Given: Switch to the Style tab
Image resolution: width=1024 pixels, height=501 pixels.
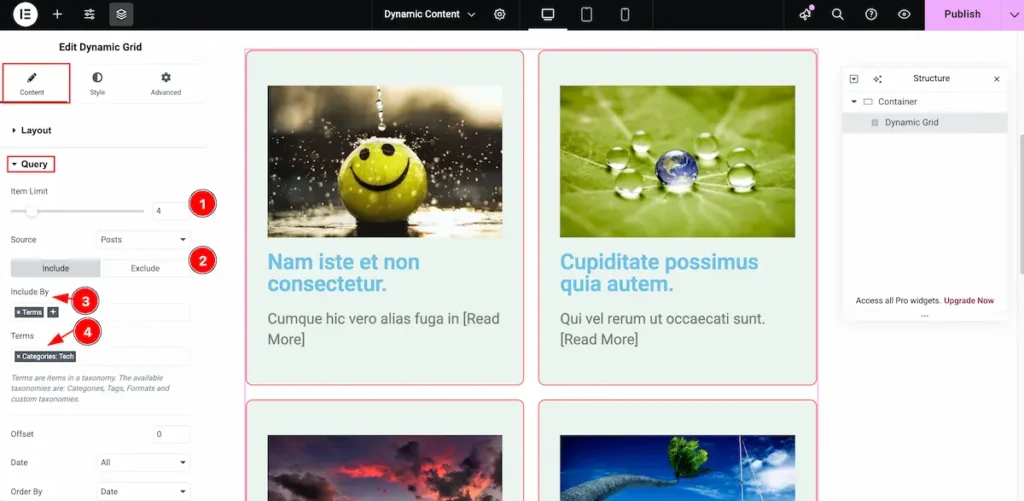Looking at the screenshot, I should tap(97, 83).
